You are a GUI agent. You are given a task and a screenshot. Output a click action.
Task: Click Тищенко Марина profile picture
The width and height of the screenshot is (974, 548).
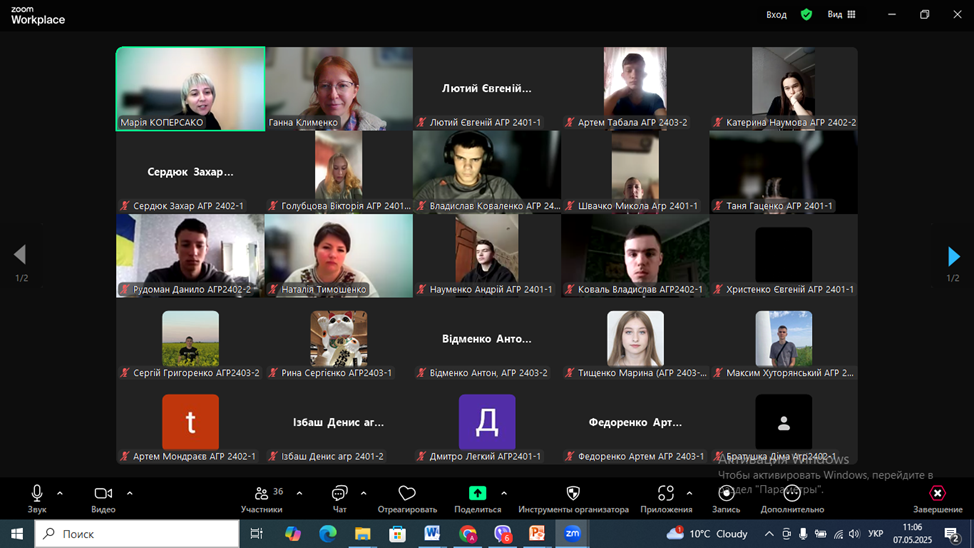[x=635, y=339]
